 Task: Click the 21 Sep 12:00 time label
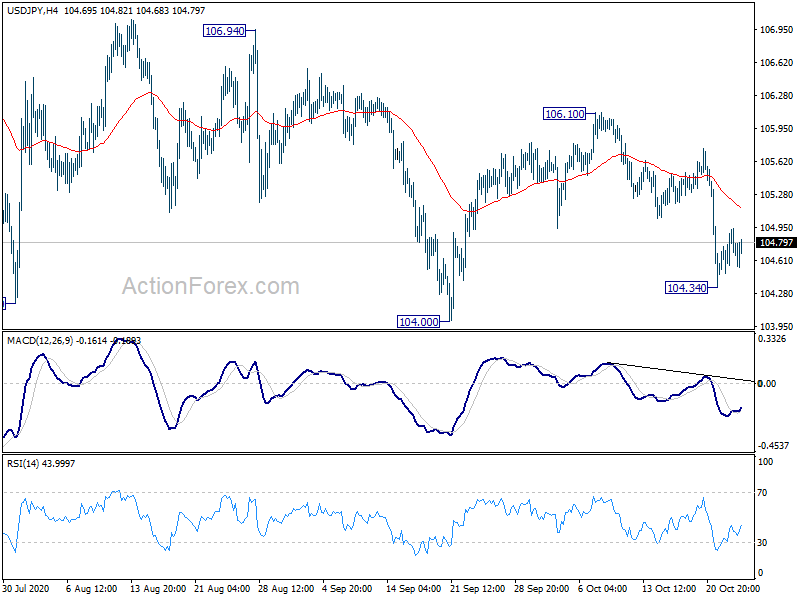(x=478, y=589)
